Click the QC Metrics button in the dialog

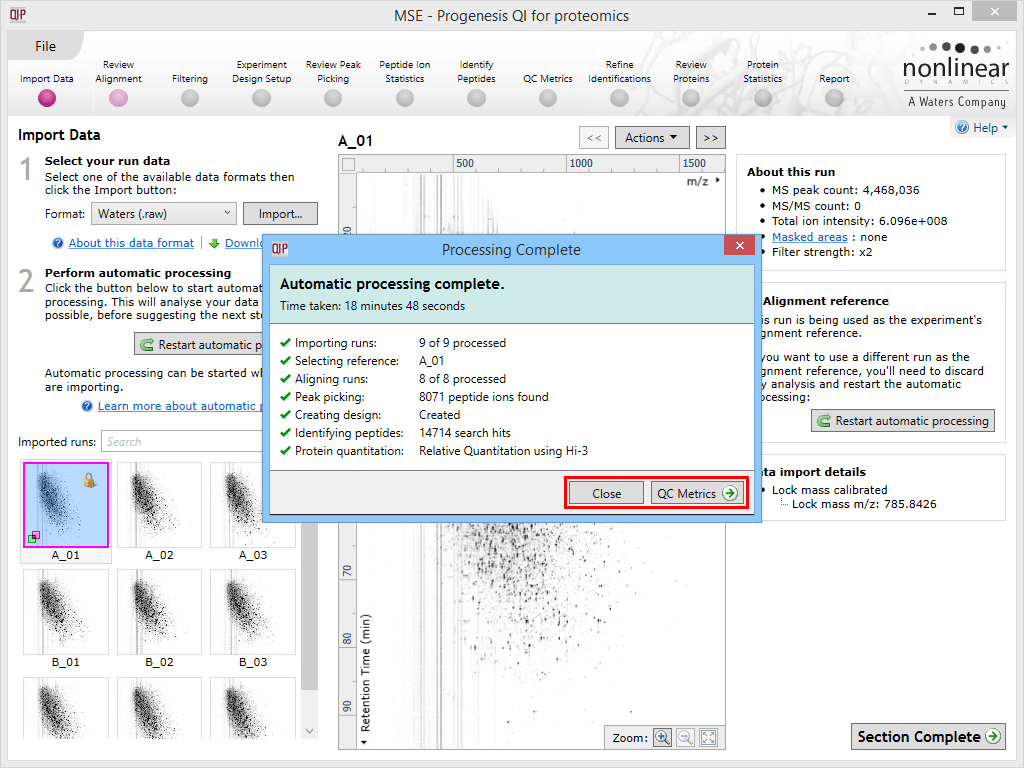pyautogui.click(x=696, y=494)
